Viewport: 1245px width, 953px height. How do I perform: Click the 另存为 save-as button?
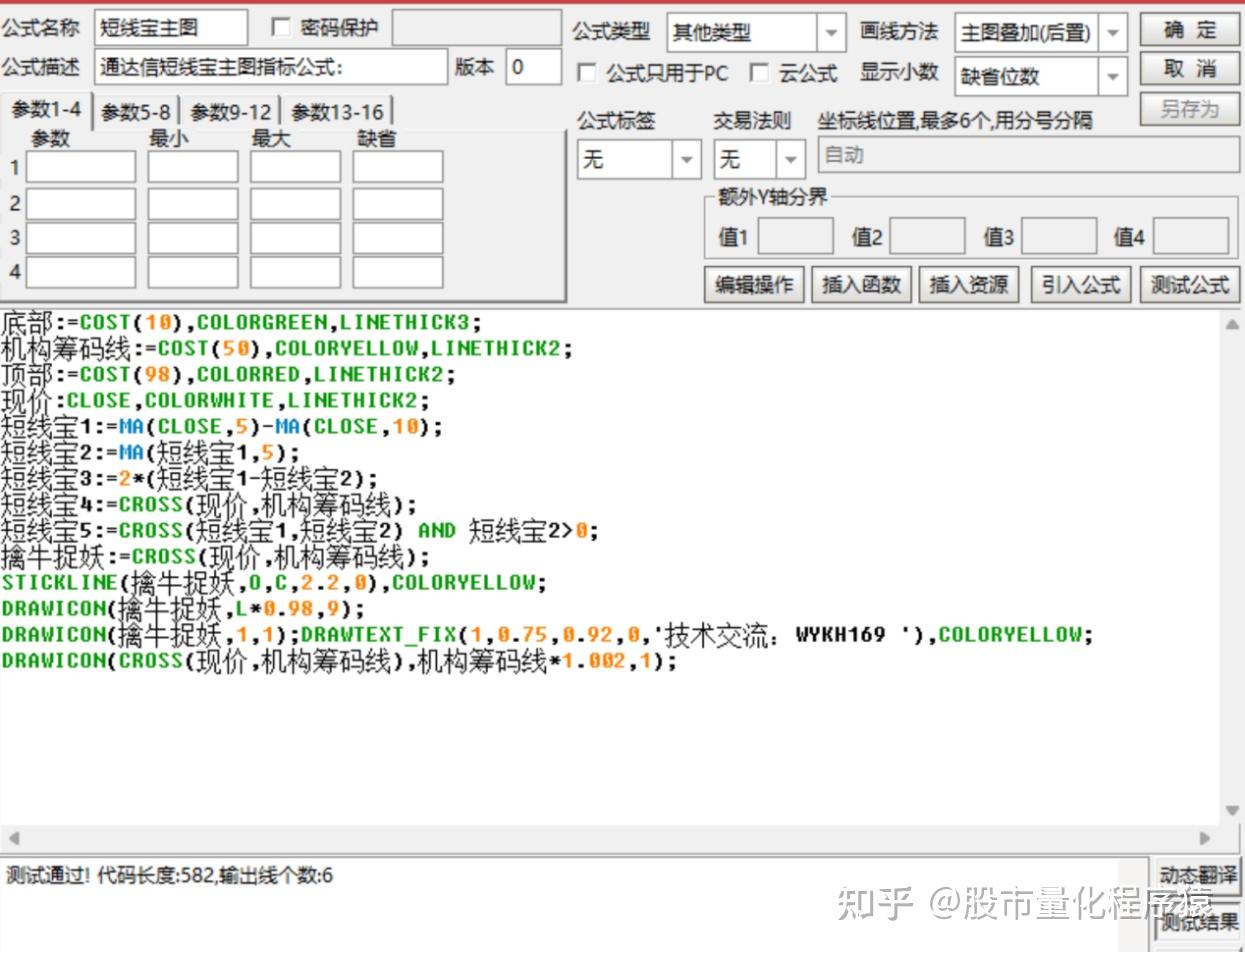[1189, 109]
